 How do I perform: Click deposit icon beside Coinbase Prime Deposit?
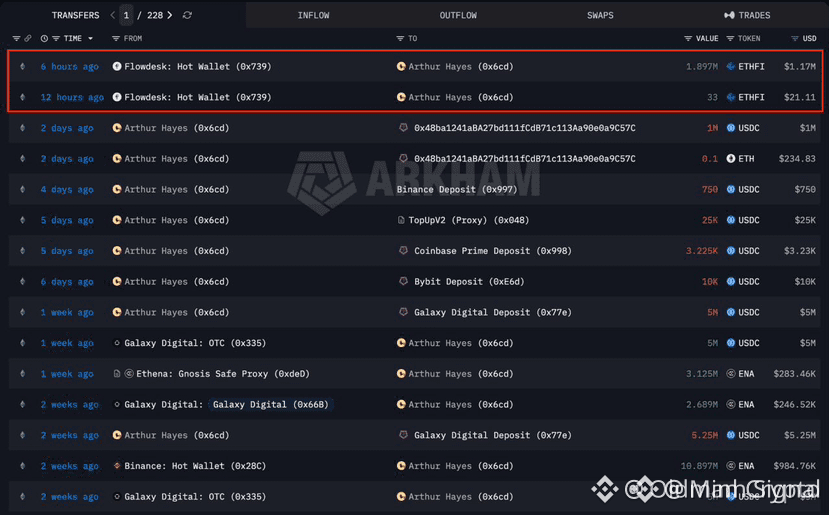(x=403, y=251)
